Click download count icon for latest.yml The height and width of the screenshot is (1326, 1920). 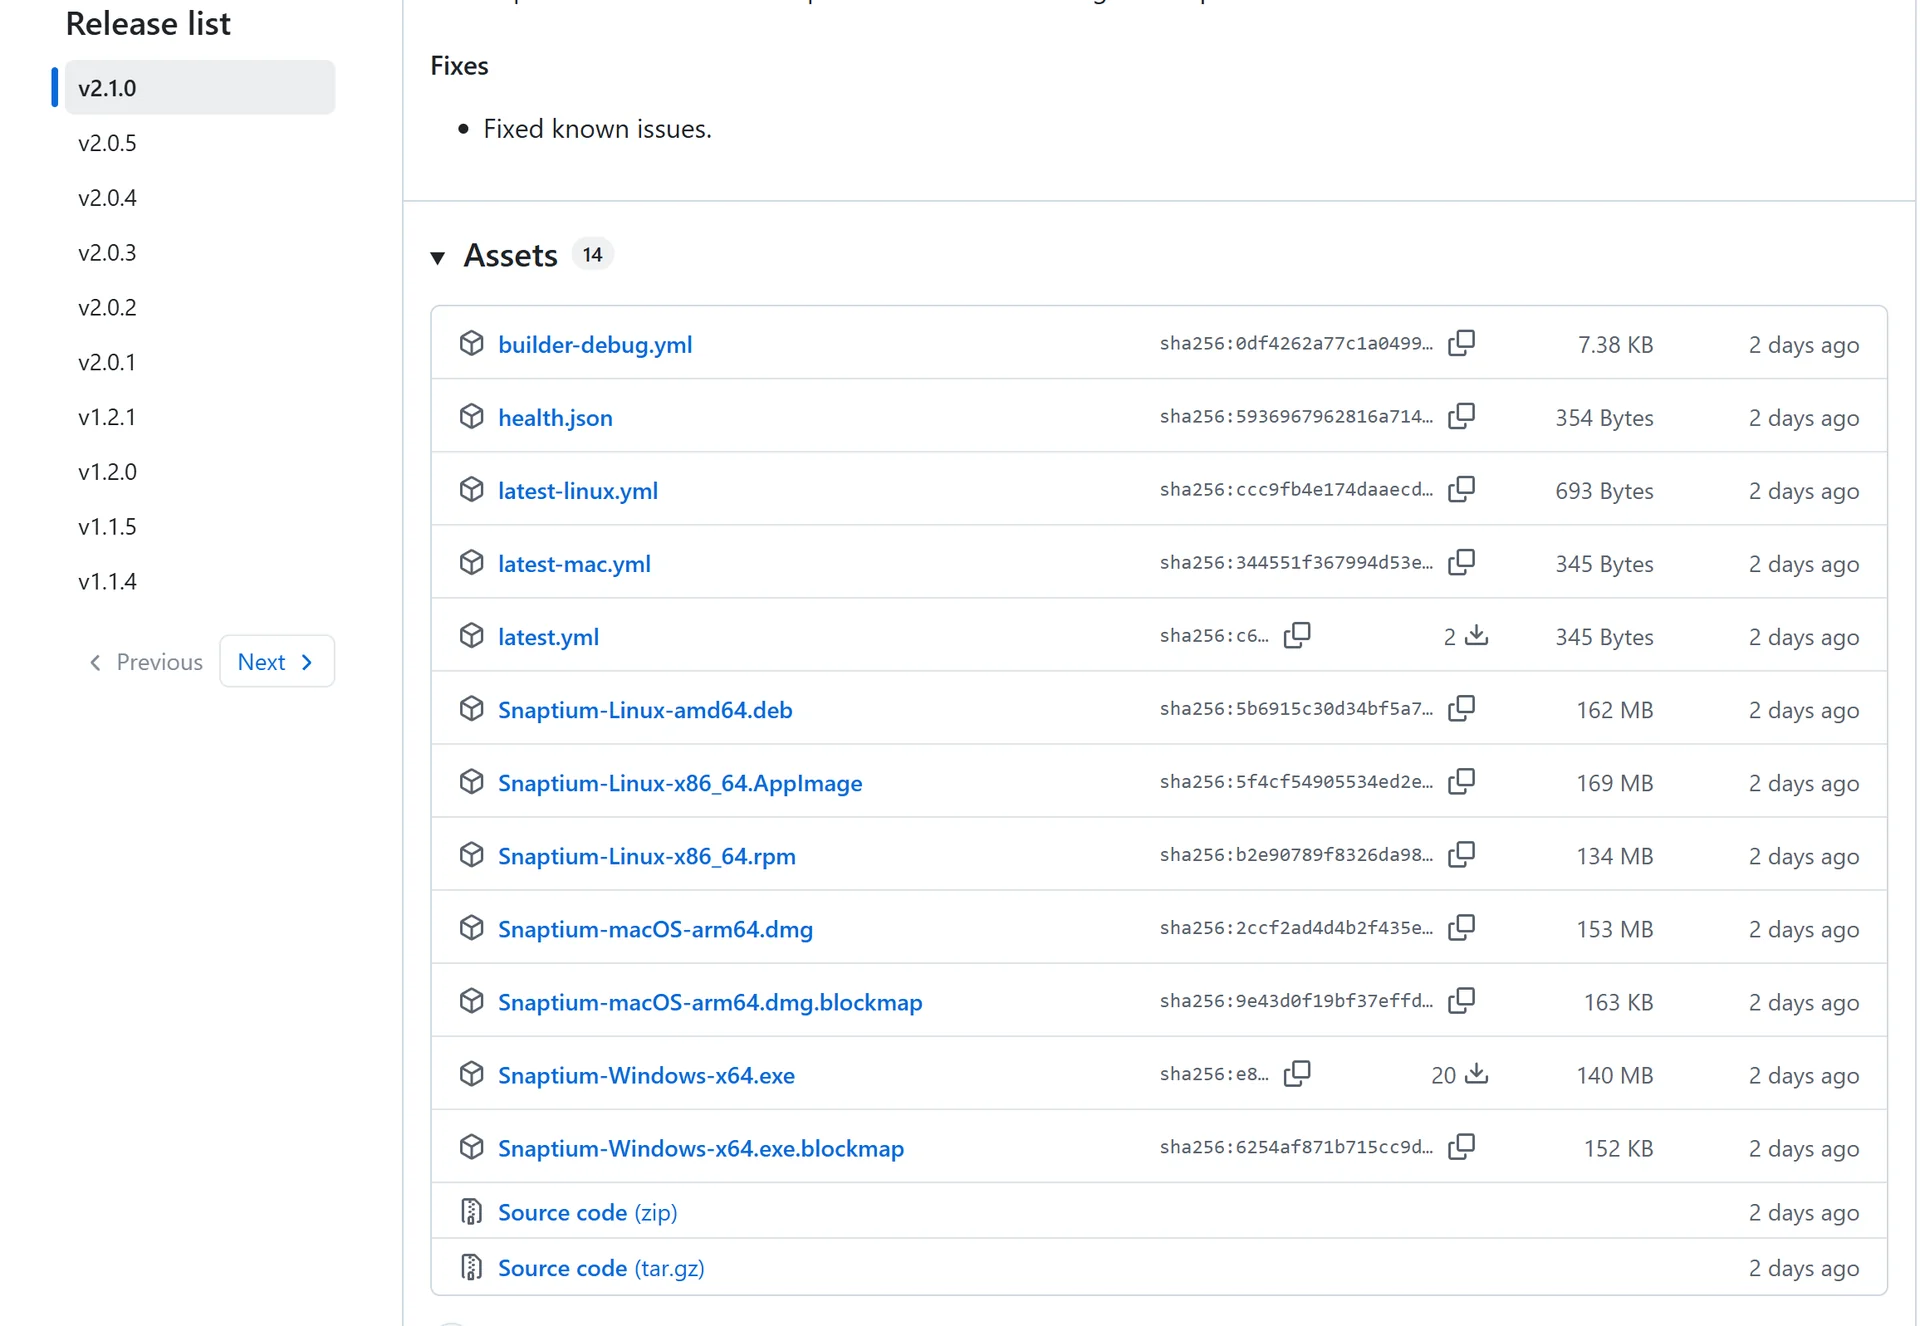coord(1477,635)
